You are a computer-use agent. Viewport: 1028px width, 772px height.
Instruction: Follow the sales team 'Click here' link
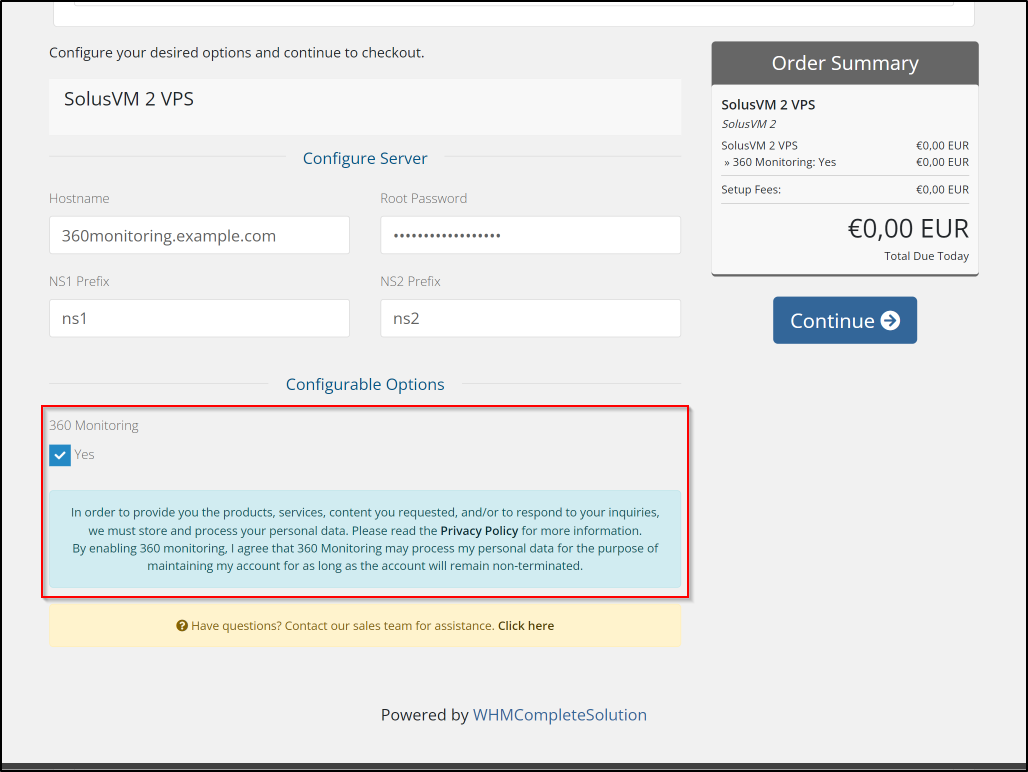tap(526, 626)
